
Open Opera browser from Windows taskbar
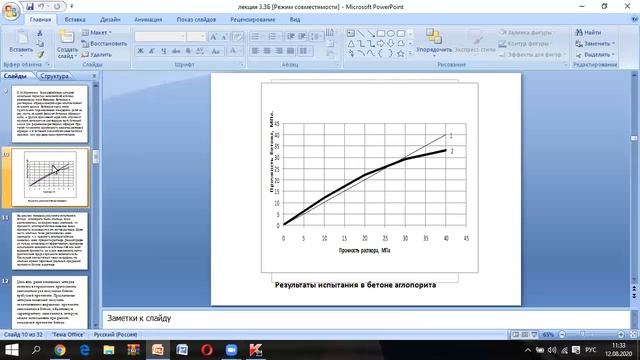coord(207,350)
